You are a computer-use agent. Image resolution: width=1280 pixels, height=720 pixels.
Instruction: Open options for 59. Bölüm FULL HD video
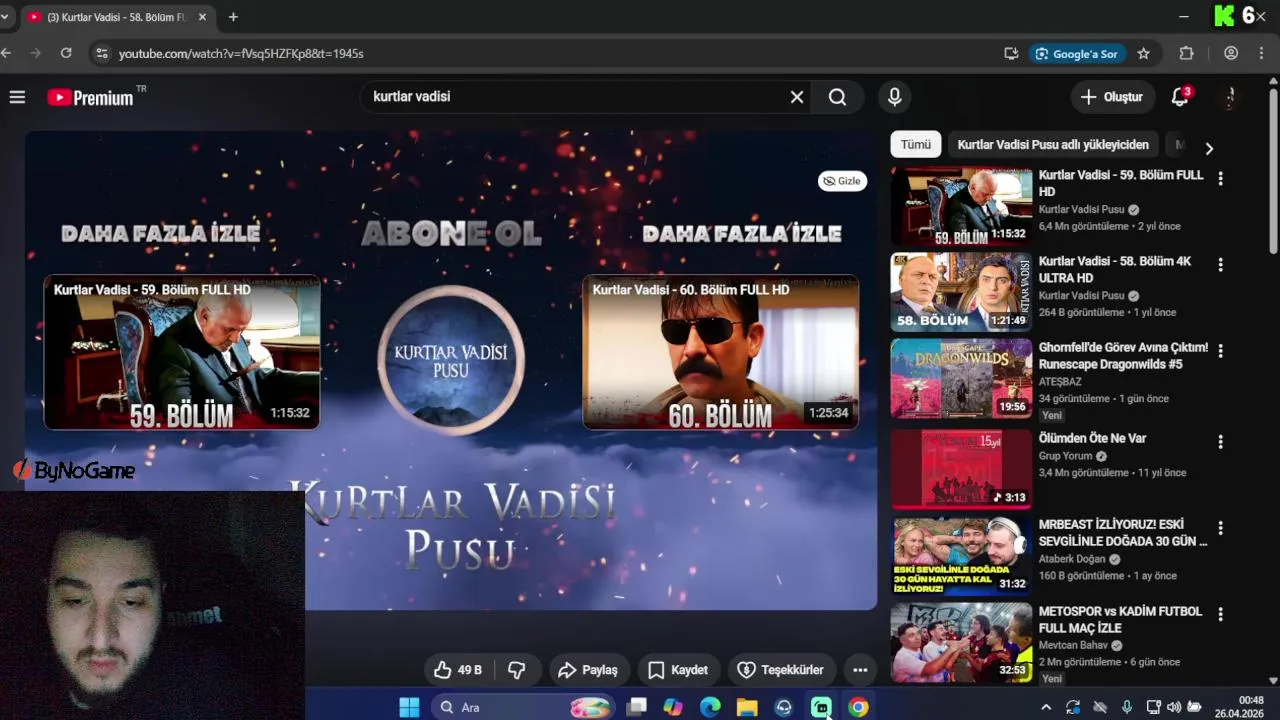click(x=1220, y=178)
